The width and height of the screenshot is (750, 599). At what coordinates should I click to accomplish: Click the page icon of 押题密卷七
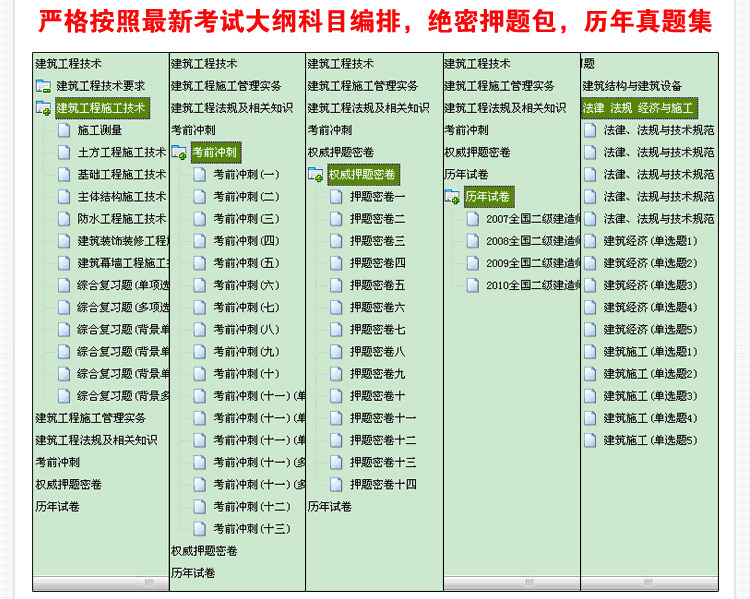[336, 330]
